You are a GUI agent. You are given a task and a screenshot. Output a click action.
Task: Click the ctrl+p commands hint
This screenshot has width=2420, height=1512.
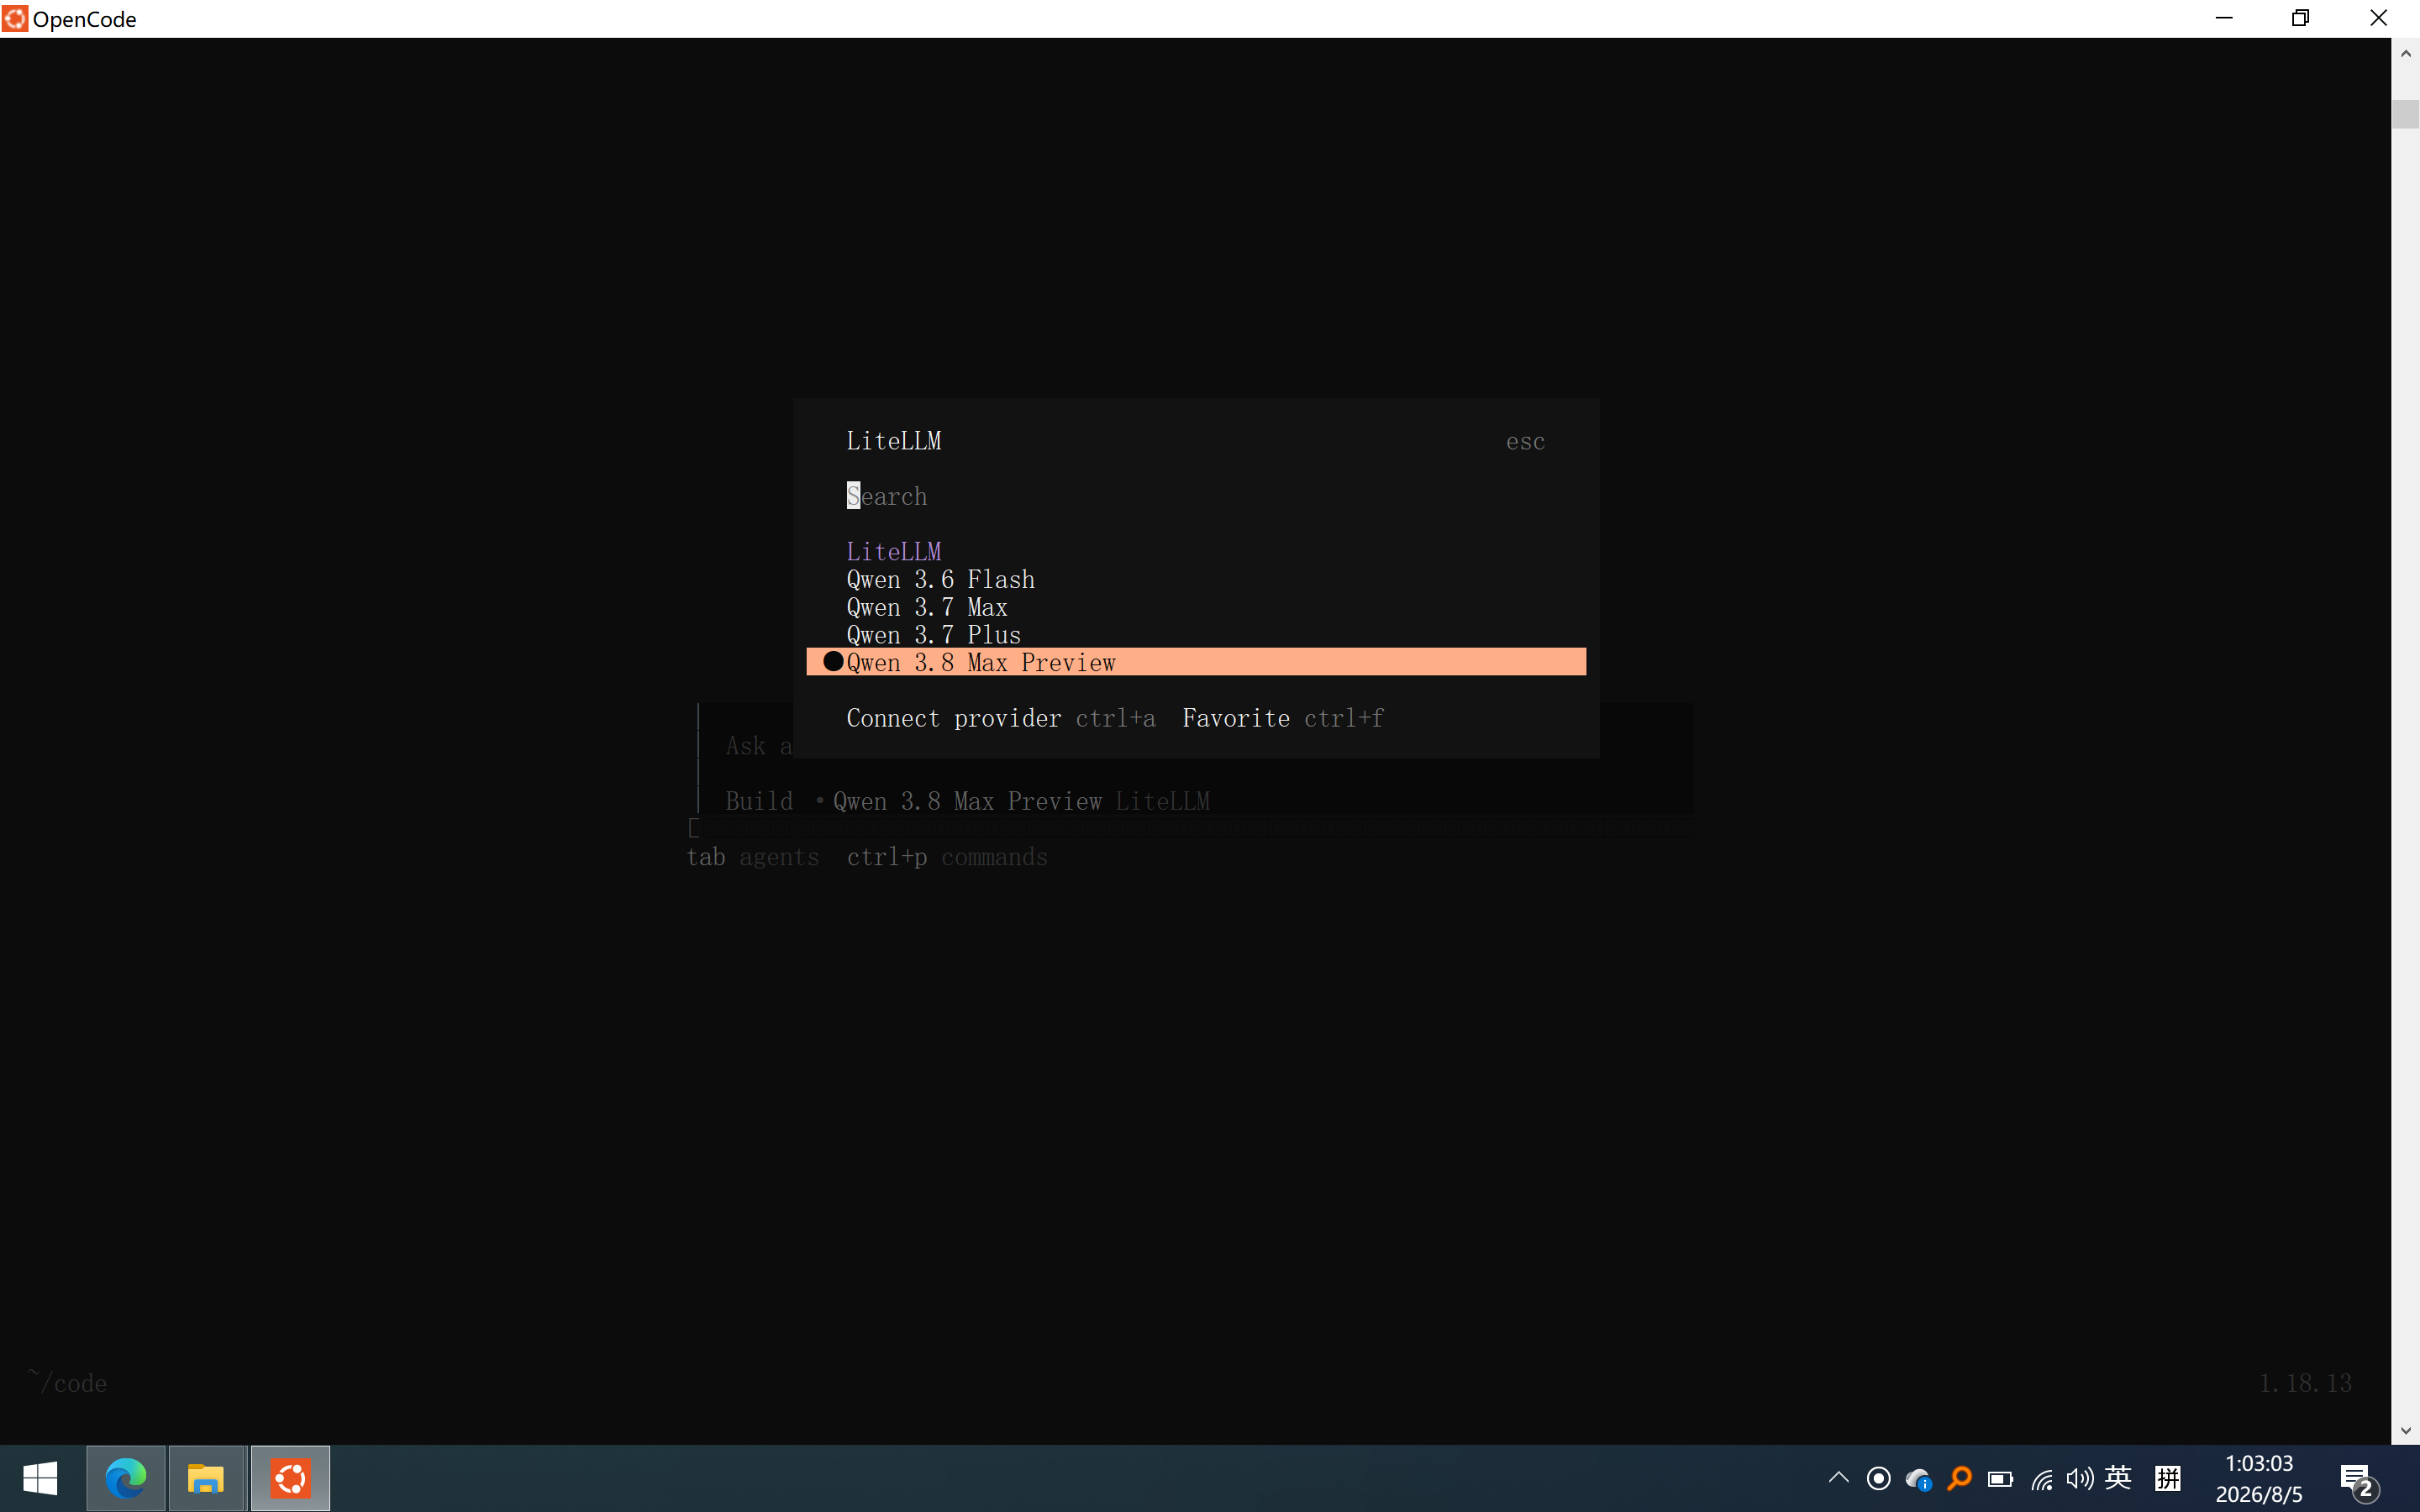947,857
